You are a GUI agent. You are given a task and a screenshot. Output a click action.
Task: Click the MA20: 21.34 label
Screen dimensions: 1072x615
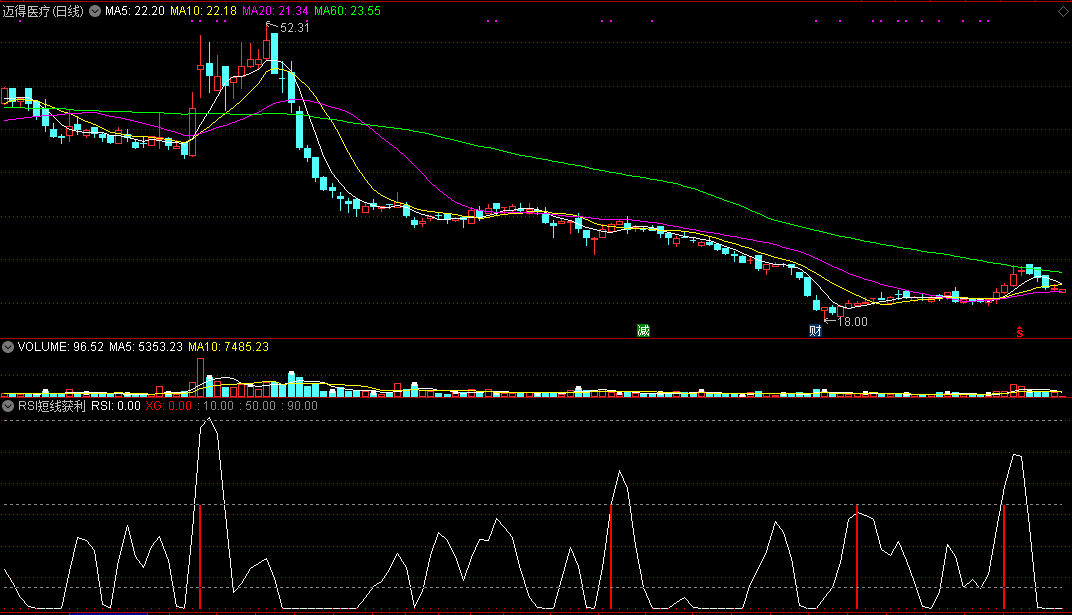[275, 11]
